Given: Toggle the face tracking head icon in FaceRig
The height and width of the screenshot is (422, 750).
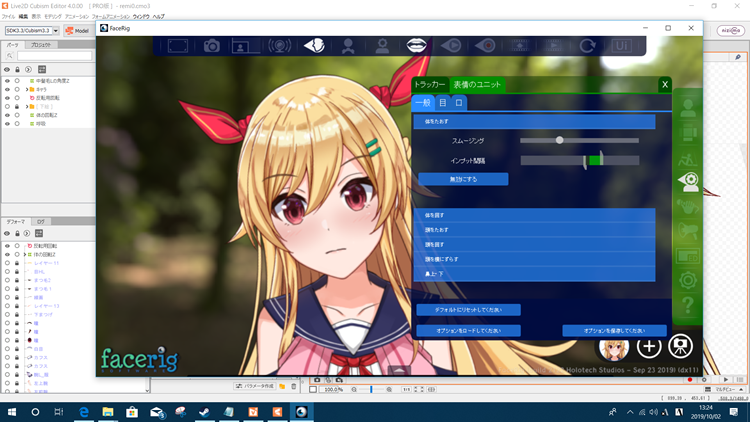Looking at the screenshot, I should click(314, 46).
